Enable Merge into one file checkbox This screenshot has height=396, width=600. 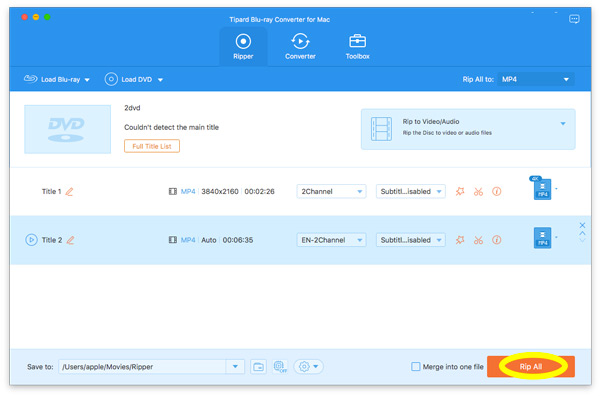click(416, 367)
